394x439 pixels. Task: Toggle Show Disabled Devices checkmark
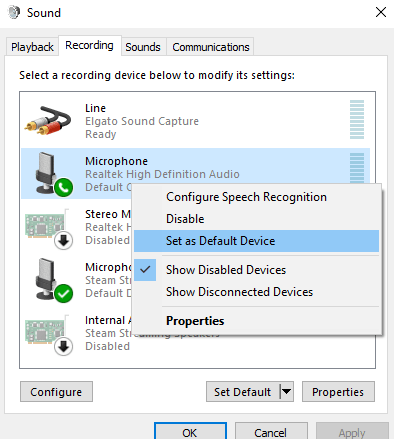[145, 270]
